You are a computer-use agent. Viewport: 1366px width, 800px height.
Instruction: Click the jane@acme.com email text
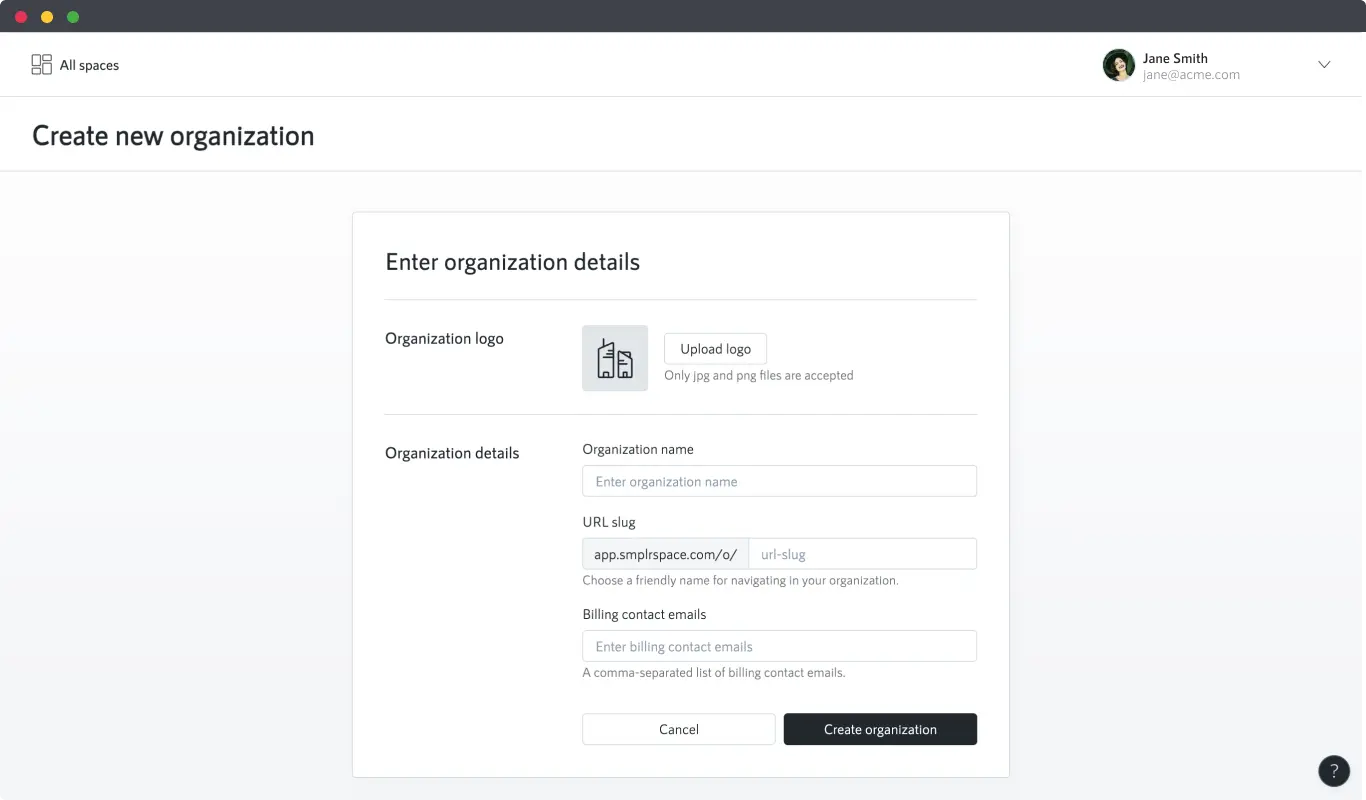[x=1191, y=75]
